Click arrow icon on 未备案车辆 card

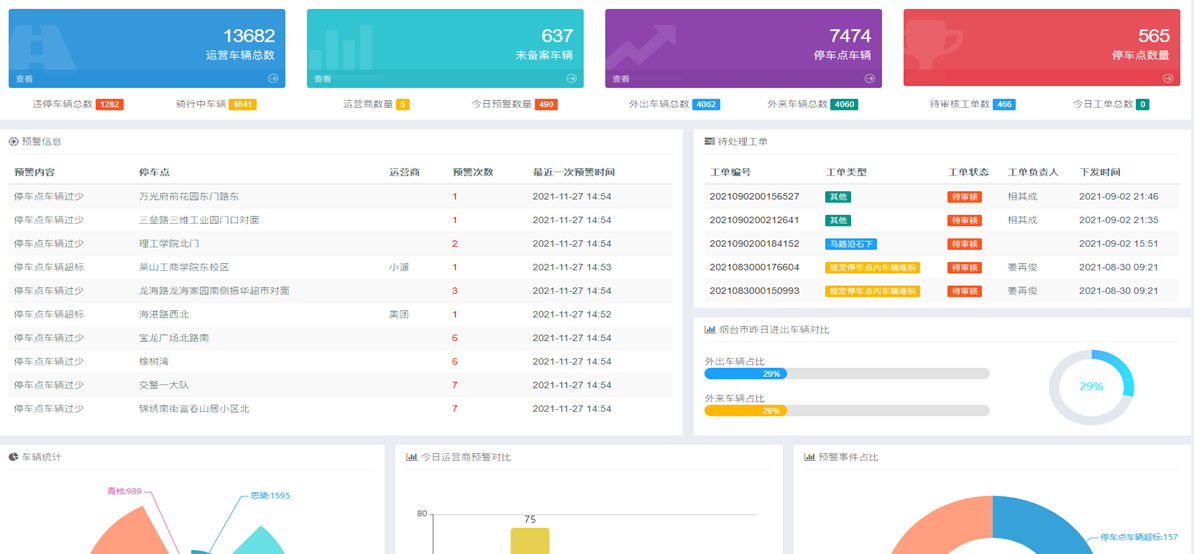pos(571,78)
